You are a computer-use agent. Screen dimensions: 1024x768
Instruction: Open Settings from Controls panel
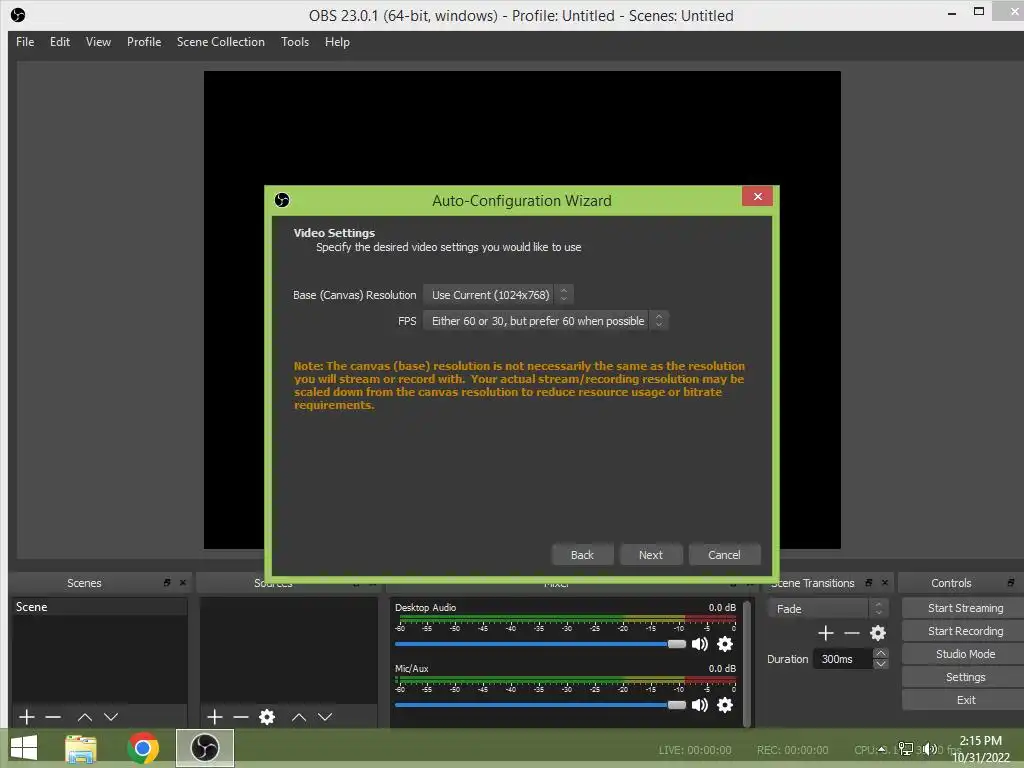[x=965, y=677]
